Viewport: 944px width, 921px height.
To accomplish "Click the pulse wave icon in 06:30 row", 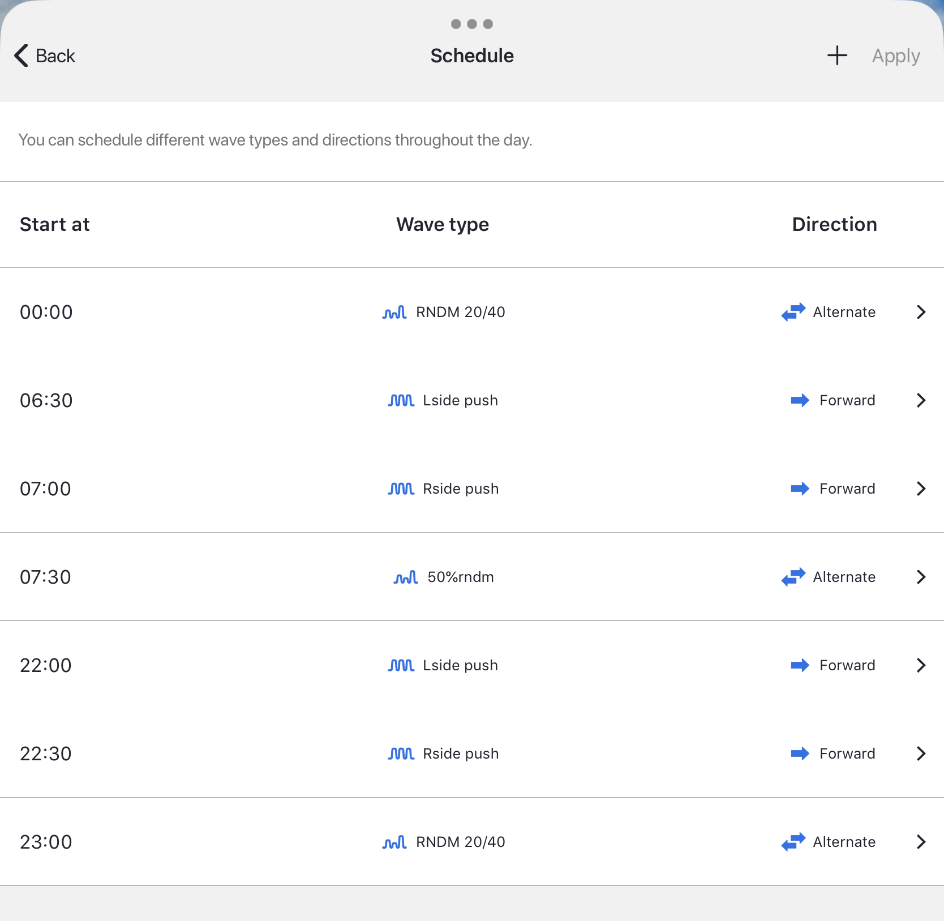I will [x=401, y=400].
